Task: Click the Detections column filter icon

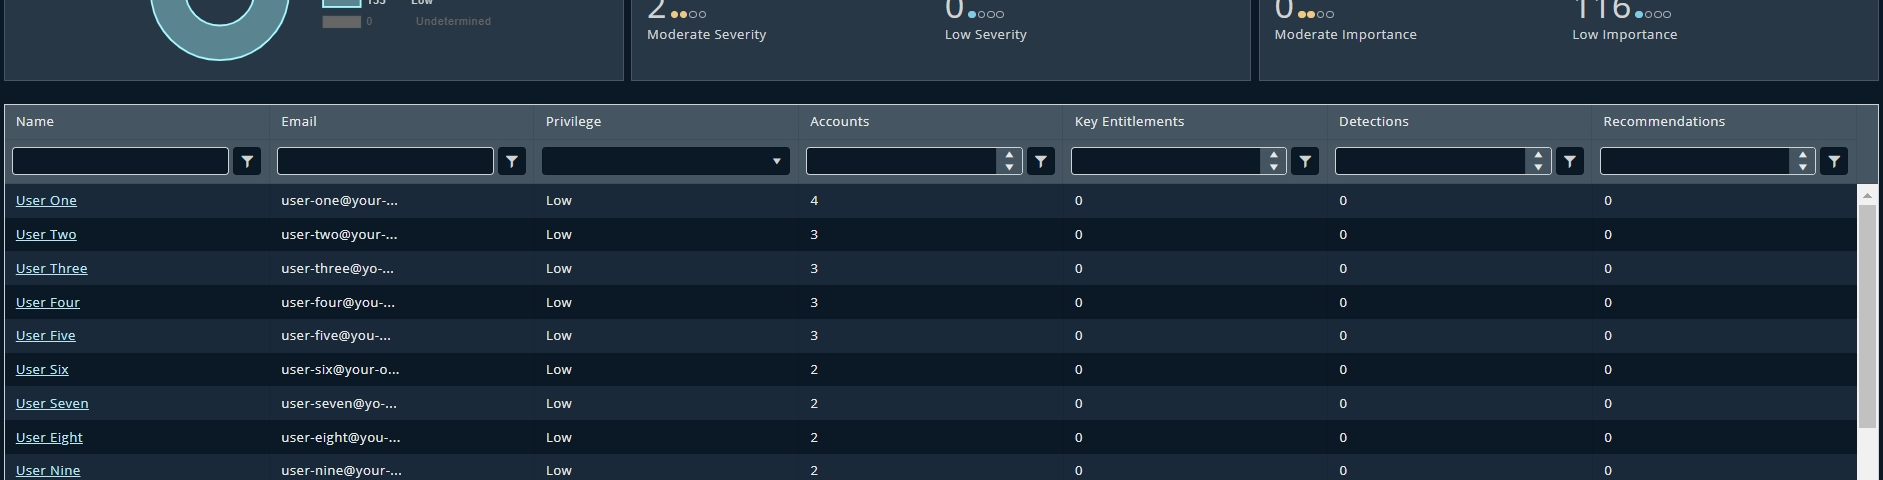Action: tap(1570, 161)
